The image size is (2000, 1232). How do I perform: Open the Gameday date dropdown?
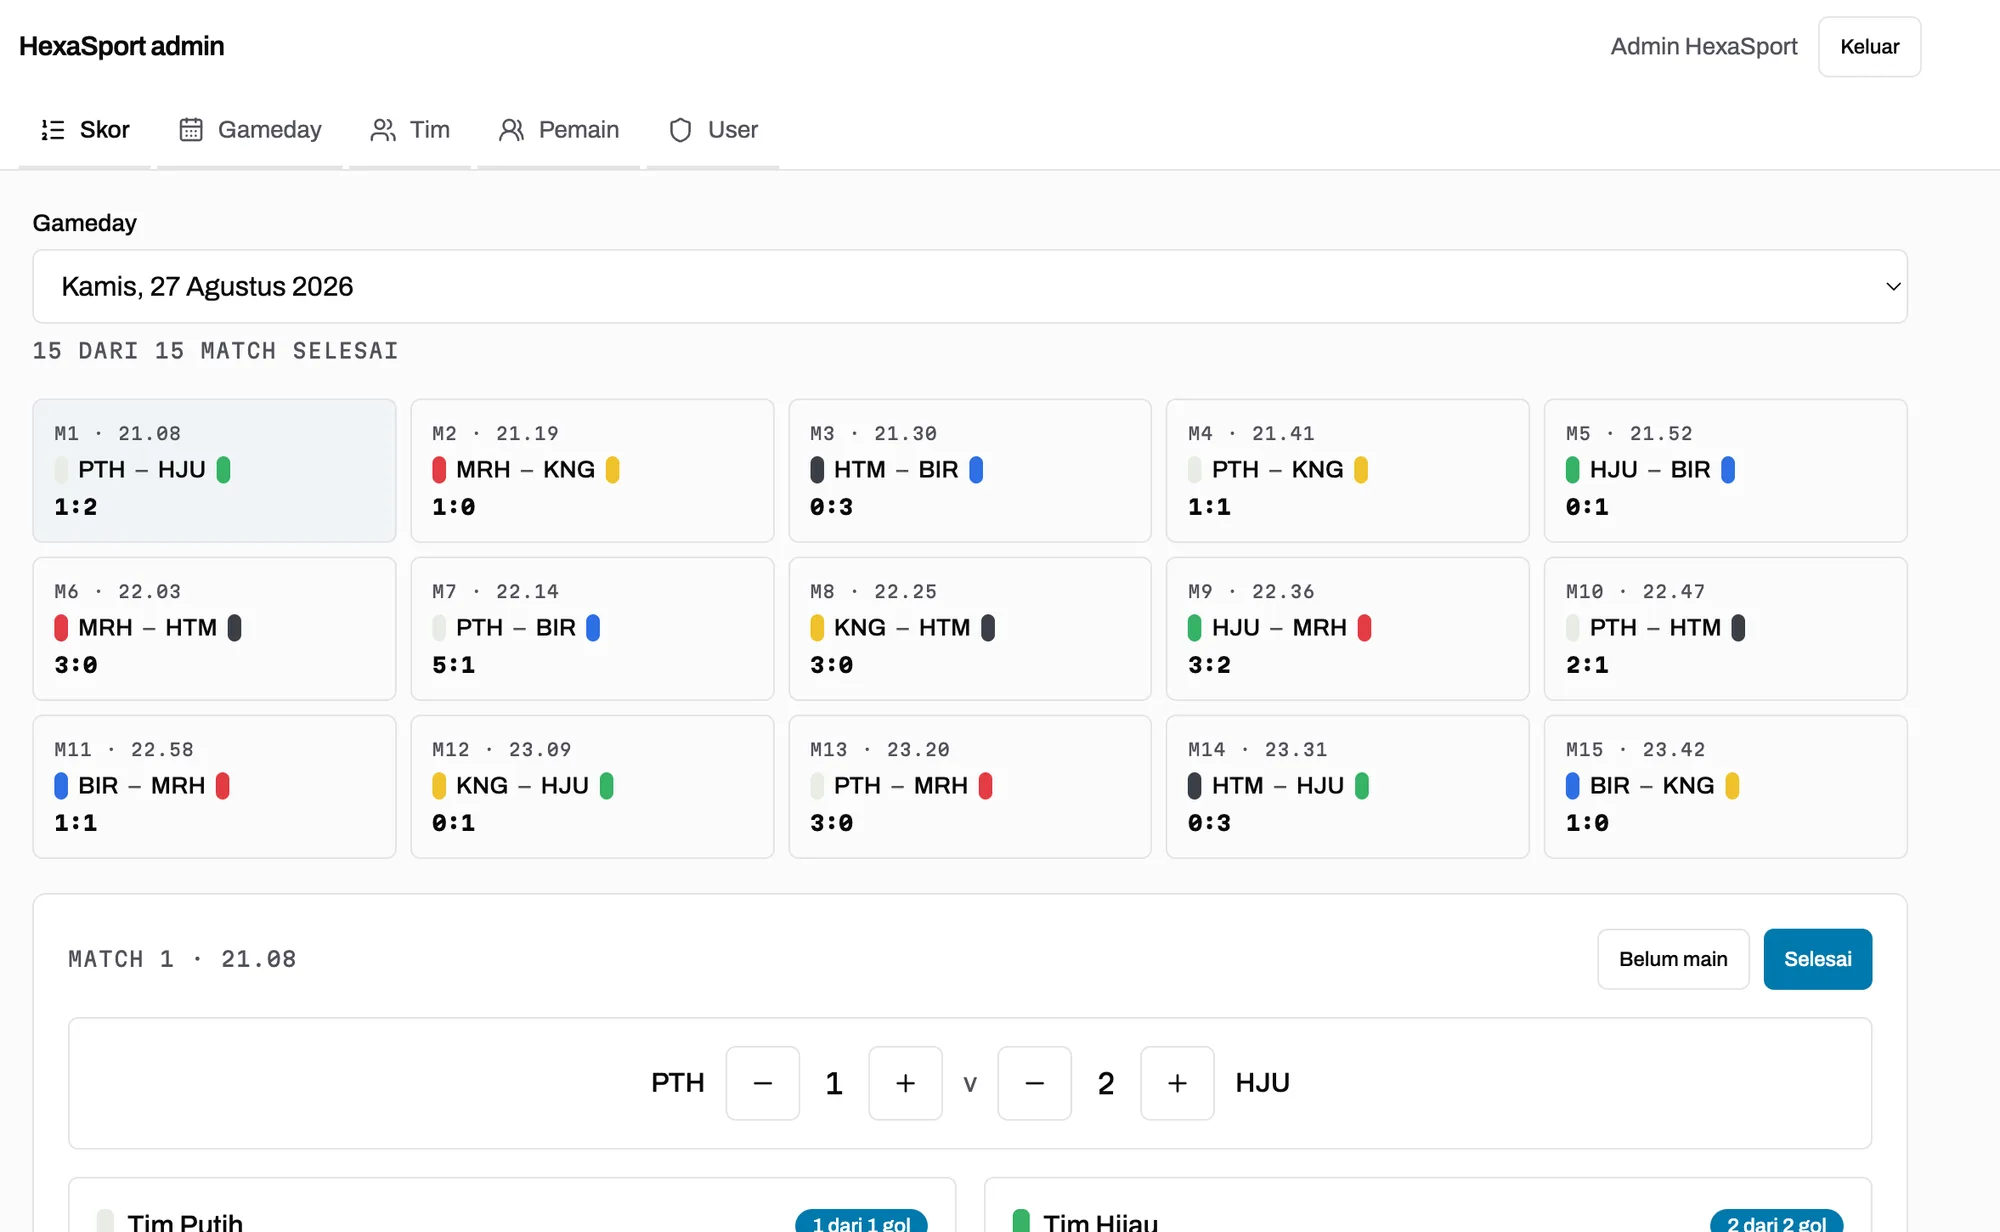click(970, 286)
